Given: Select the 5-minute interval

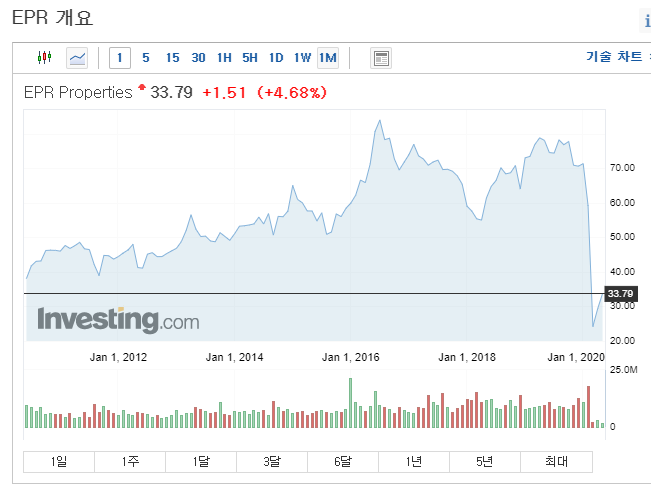Looking at the screenshot, I should (146, 58).
